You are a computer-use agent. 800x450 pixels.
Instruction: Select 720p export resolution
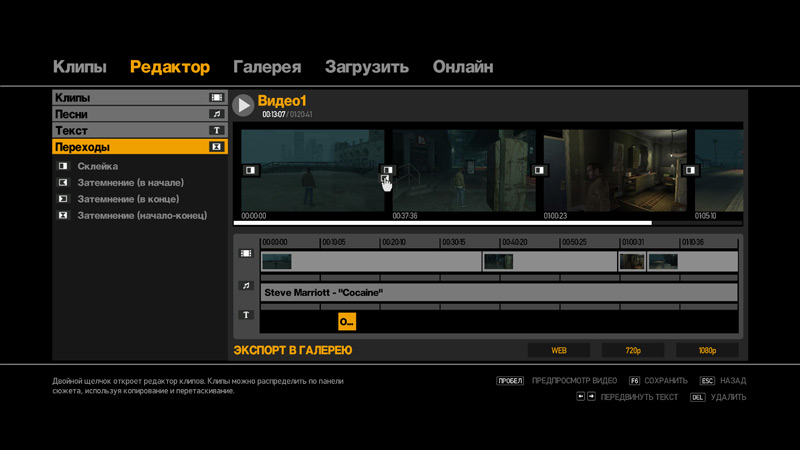coord(632,351)
